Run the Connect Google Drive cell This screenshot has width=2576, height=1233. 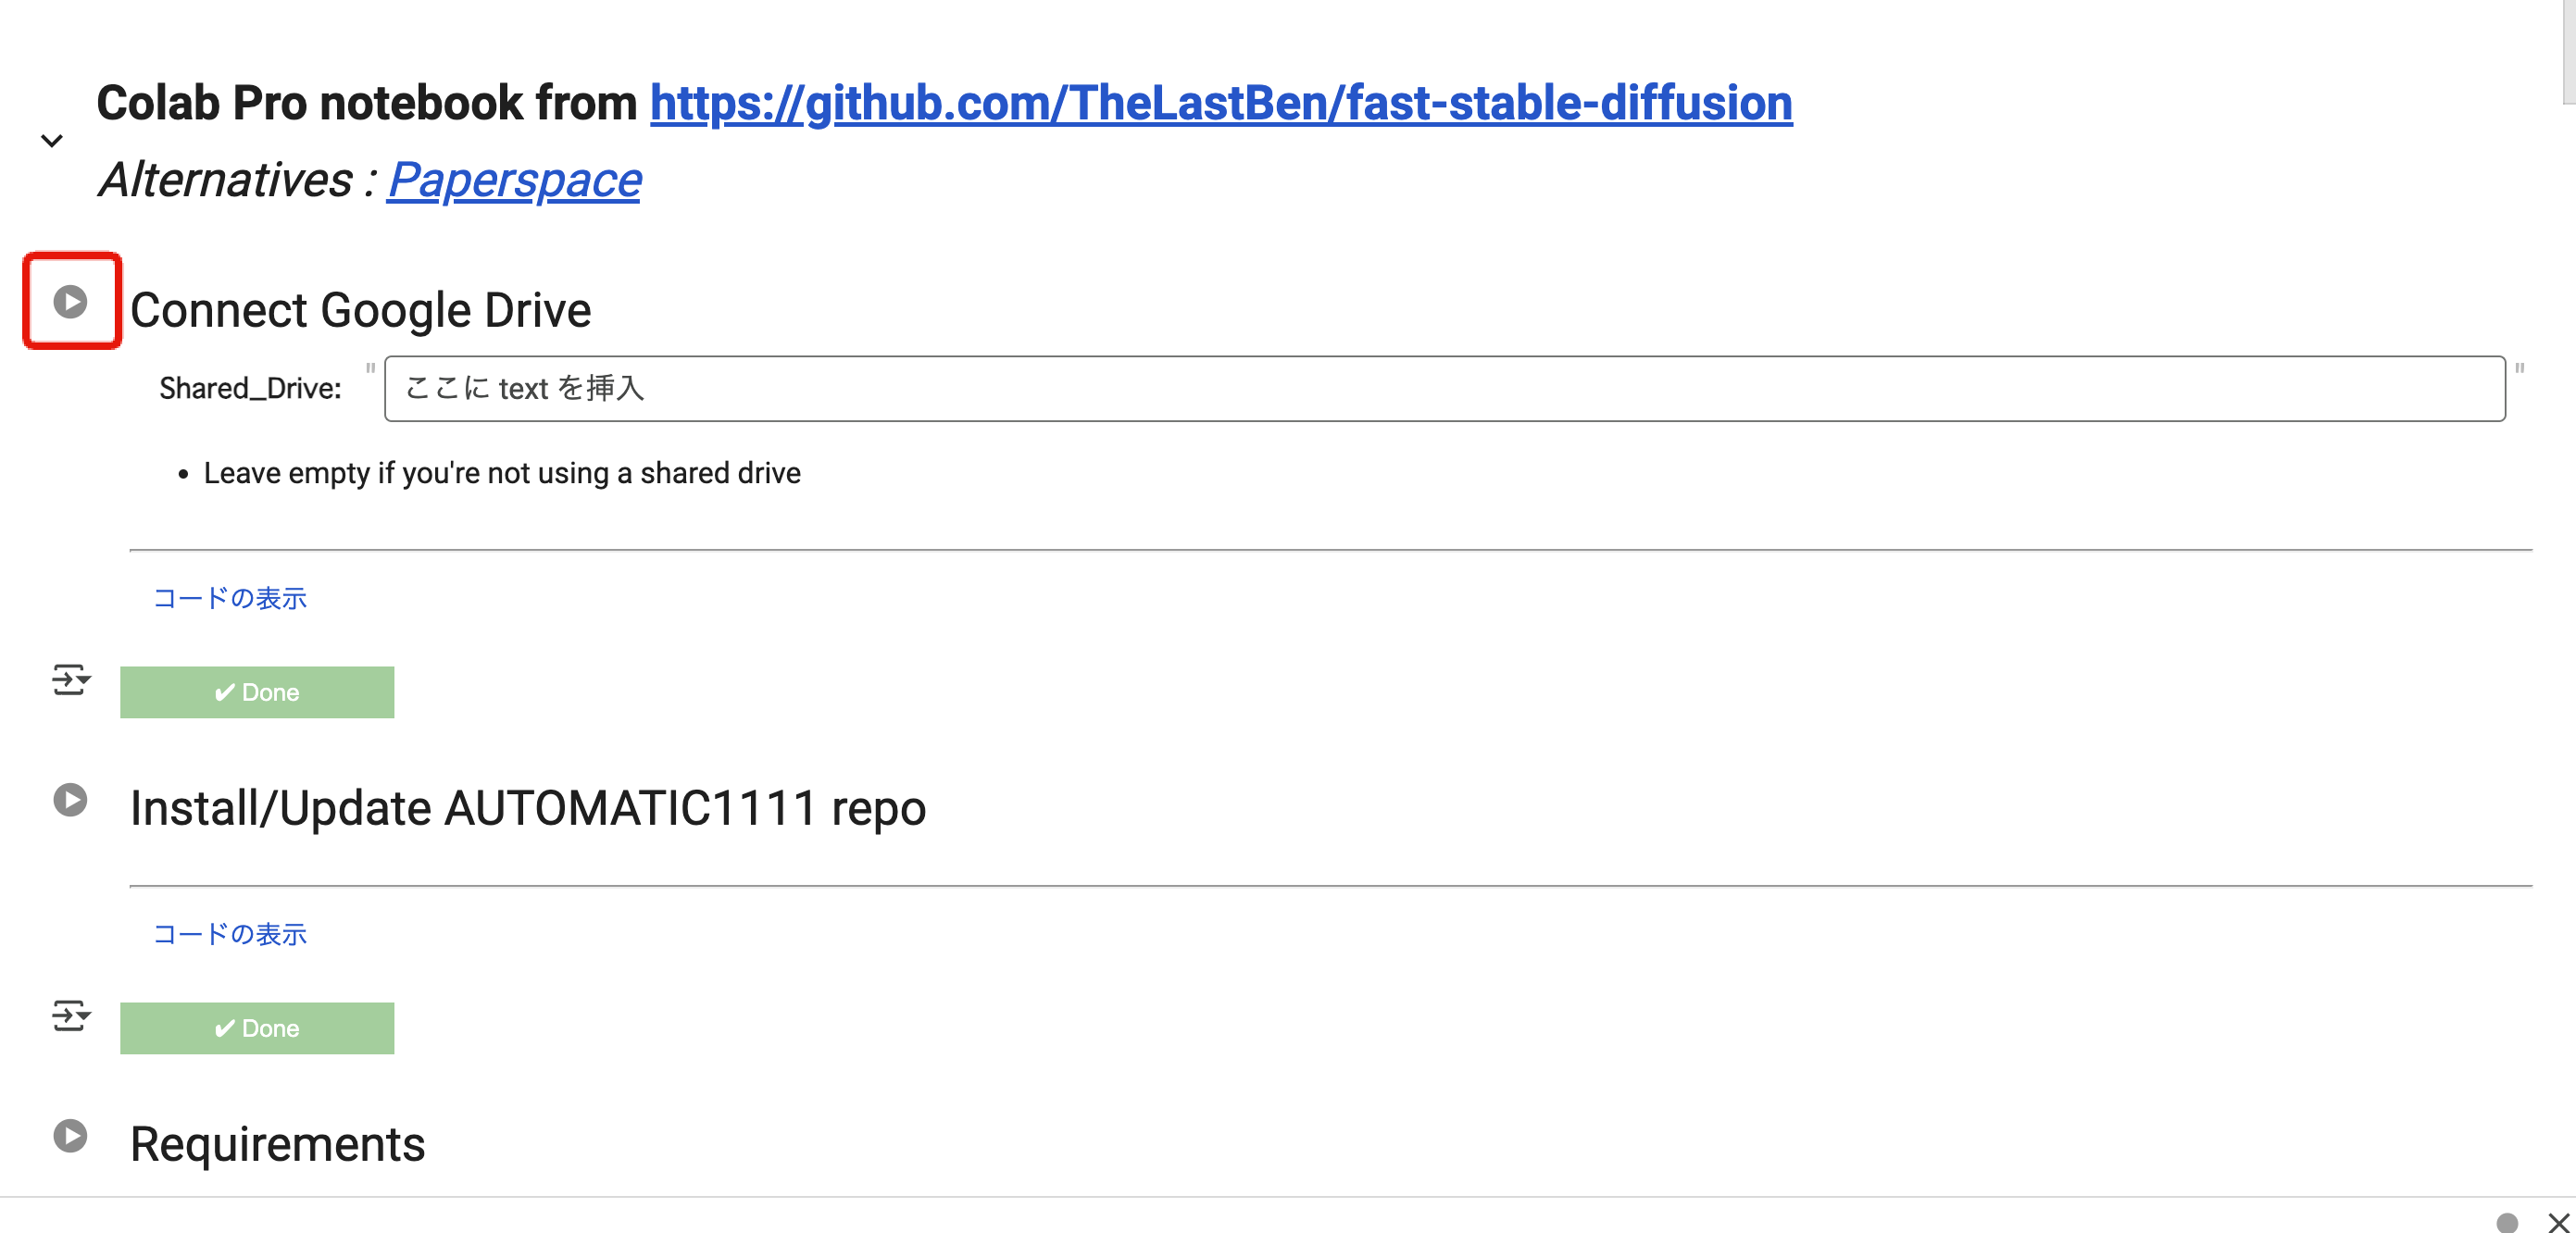[70, 301]
